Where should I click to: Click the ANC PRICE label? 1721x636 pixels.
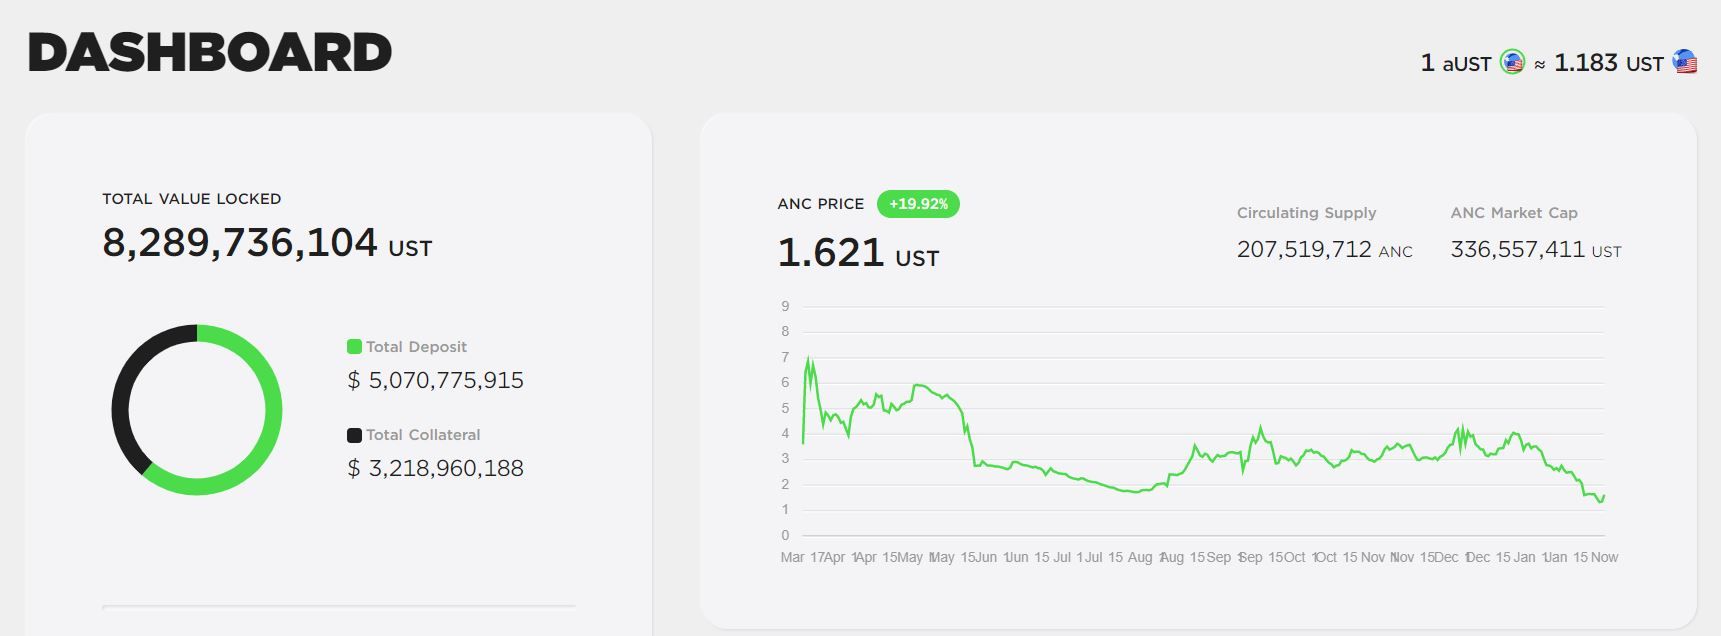coord(821,204)
